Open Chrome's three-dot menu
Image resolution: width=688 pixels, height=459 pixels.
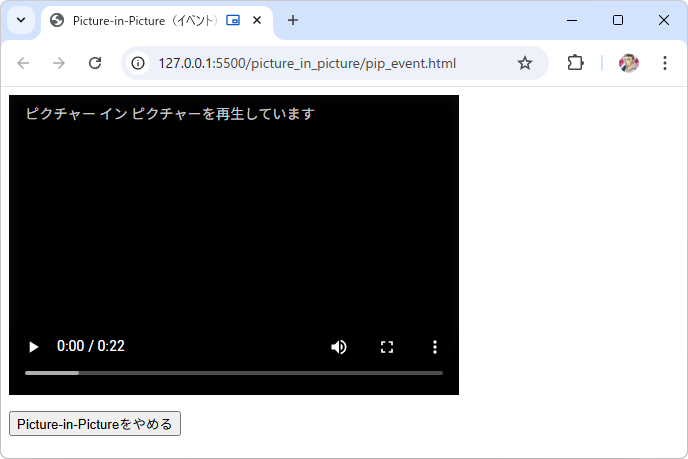(x=665, y=63)
